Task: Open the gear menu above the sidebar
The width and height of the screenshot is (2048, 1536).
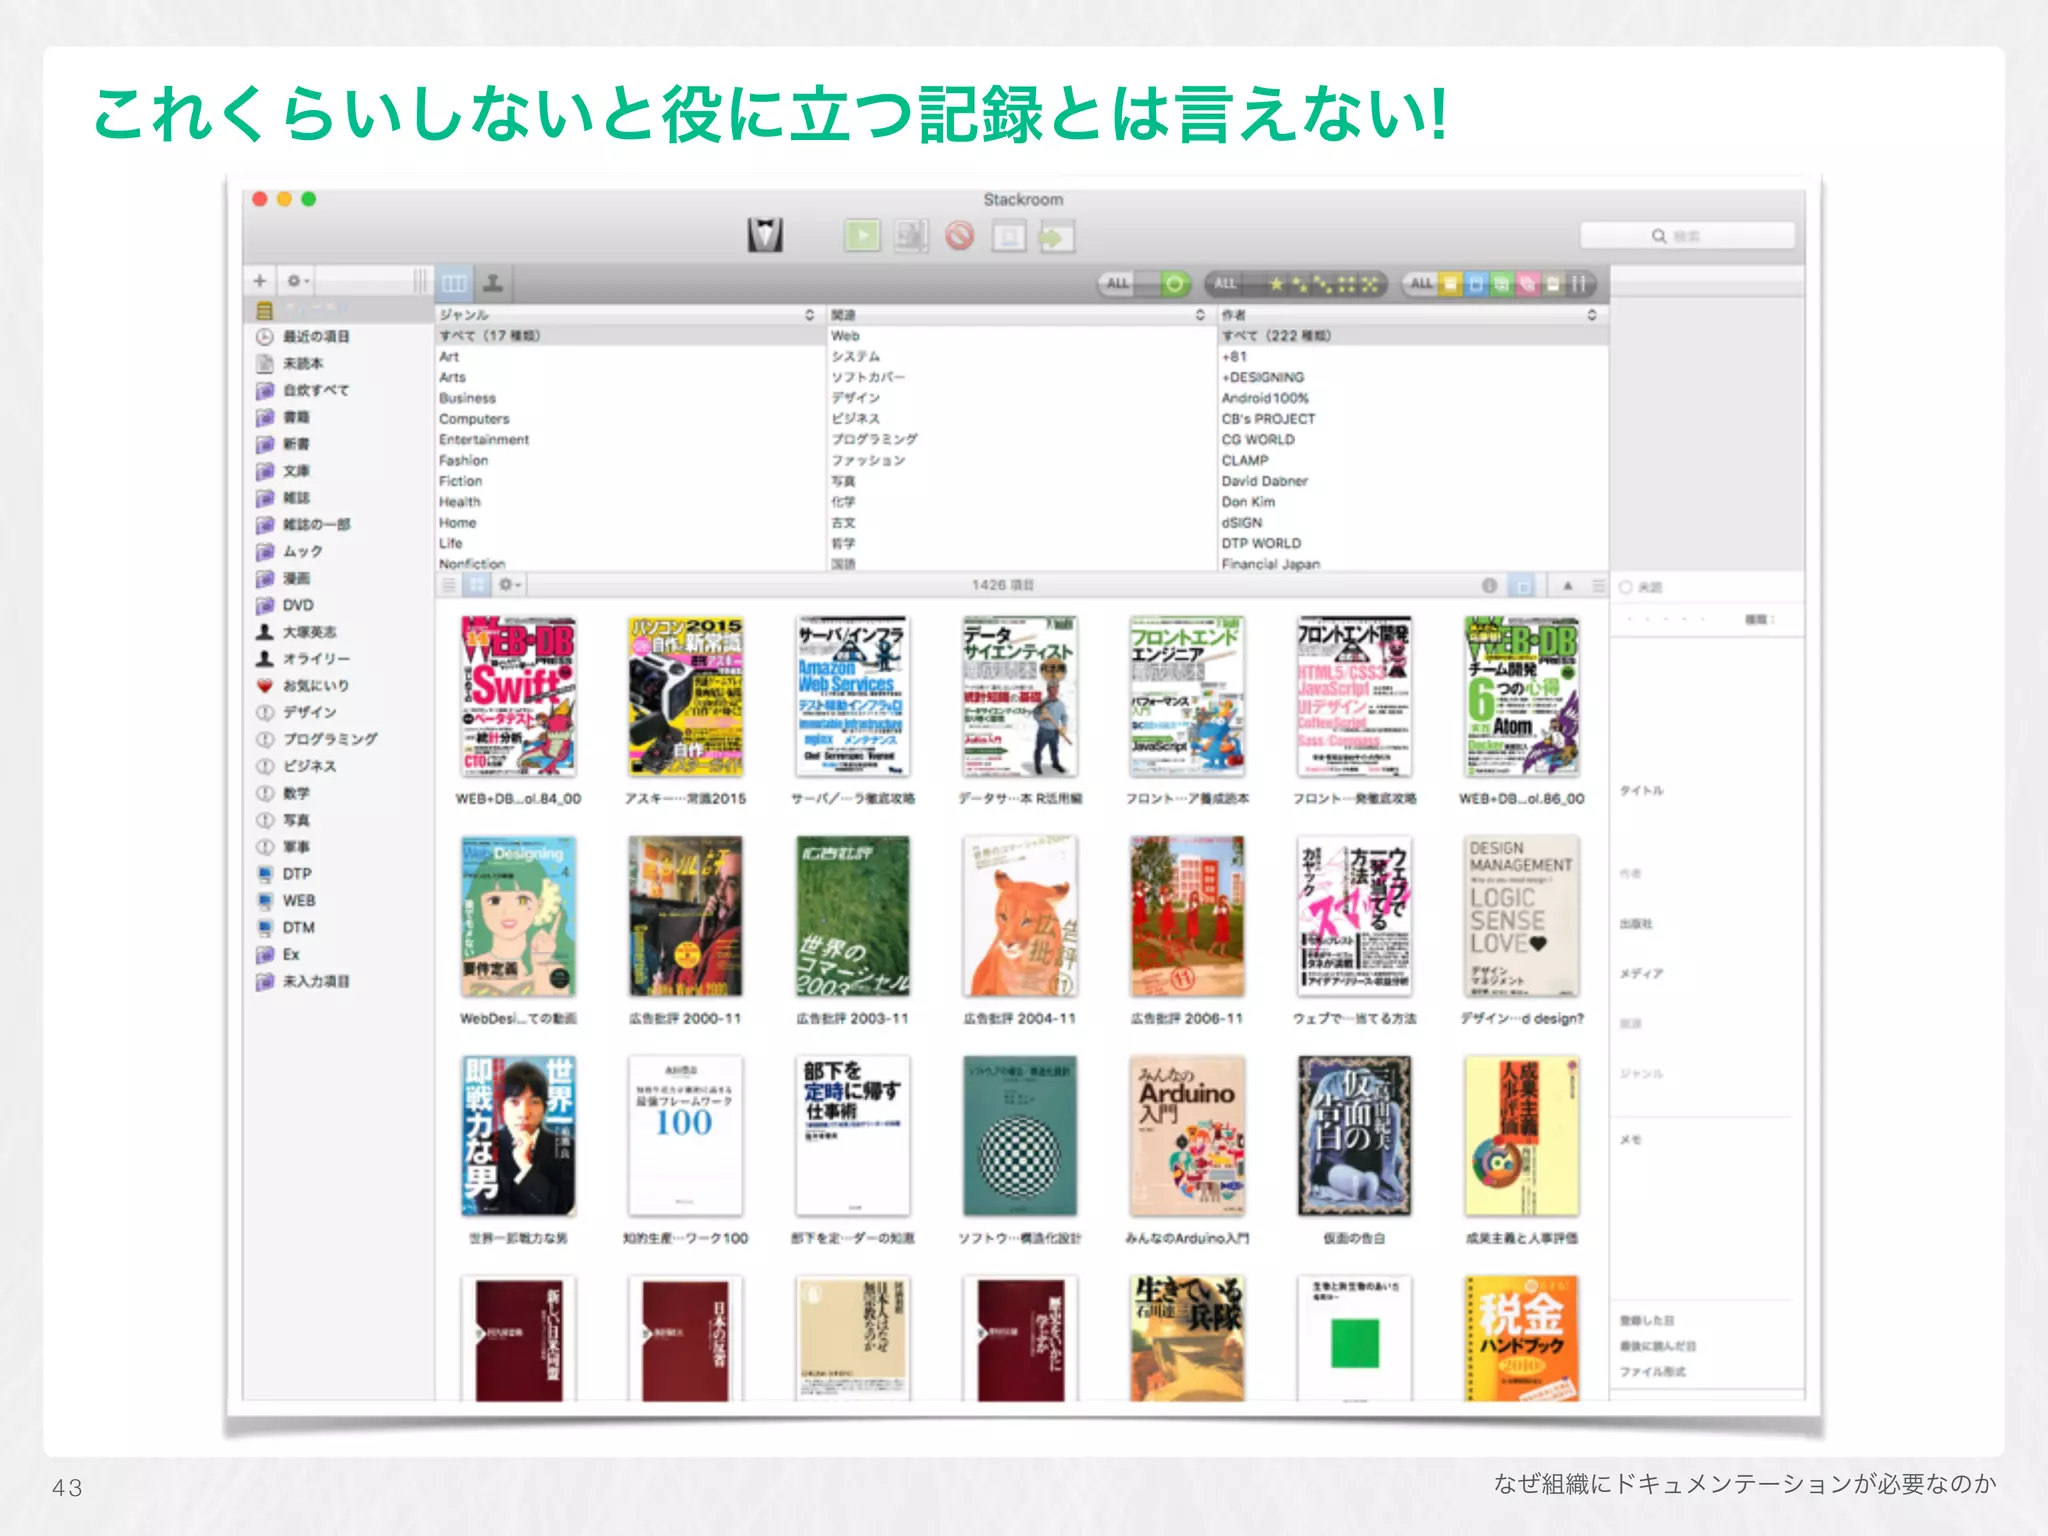Action: 297,281
